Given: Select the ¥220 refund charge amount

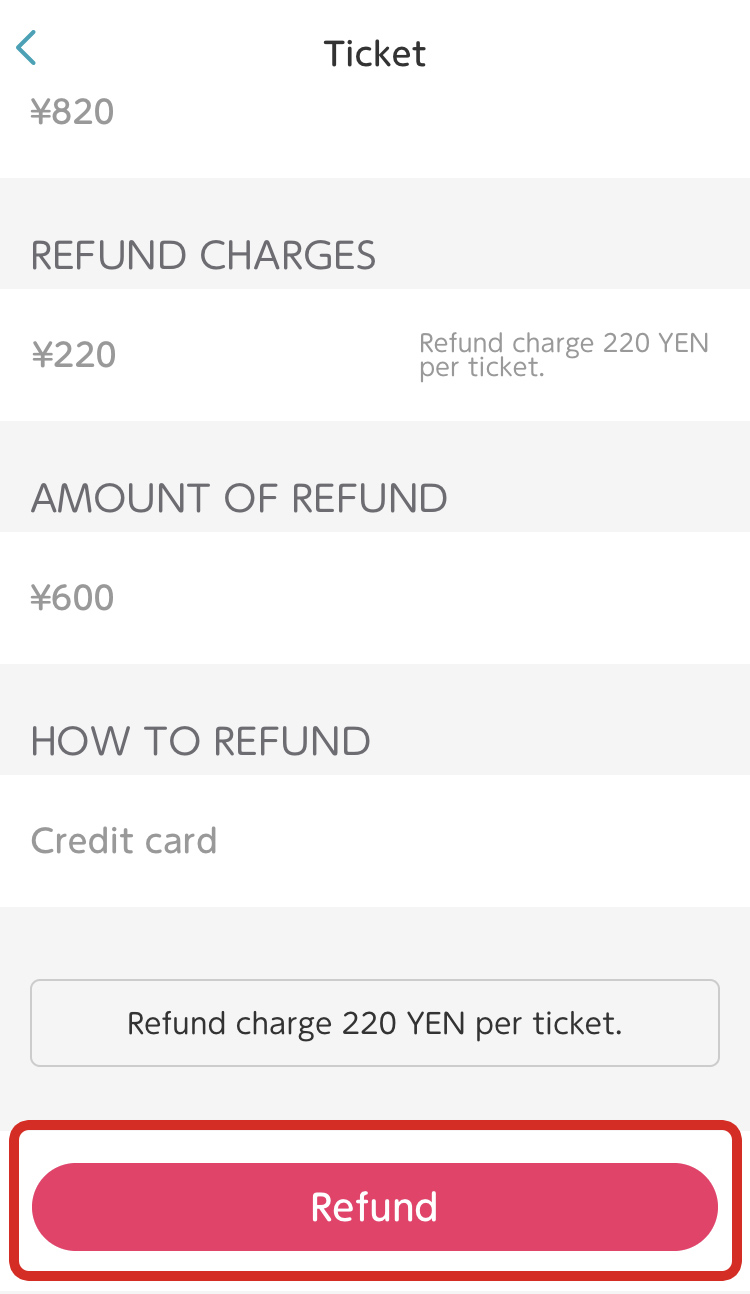Looking at the screenshot, I should coord(74,355).
